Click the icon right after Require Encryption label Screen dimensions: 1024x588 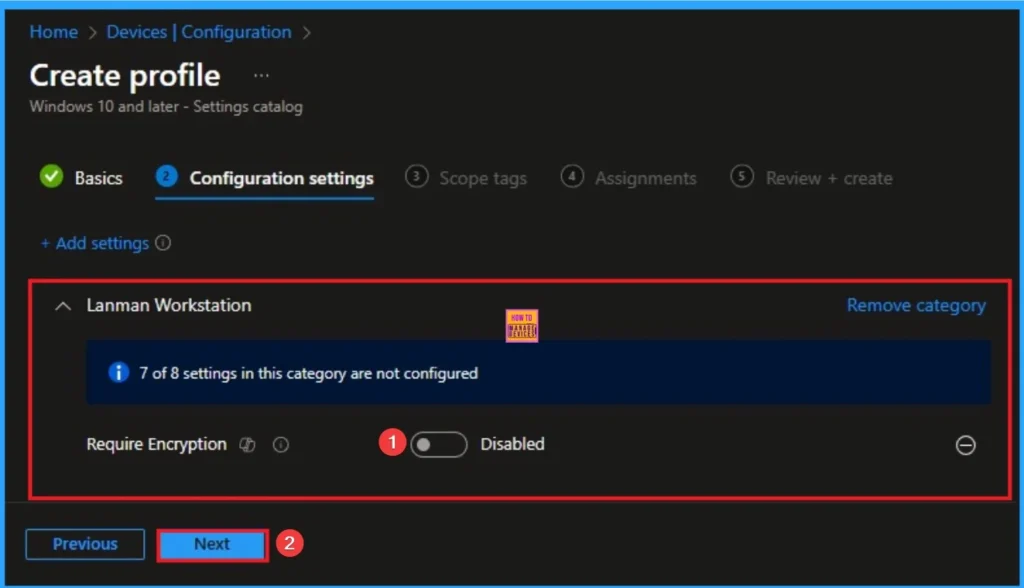(248, 445)
